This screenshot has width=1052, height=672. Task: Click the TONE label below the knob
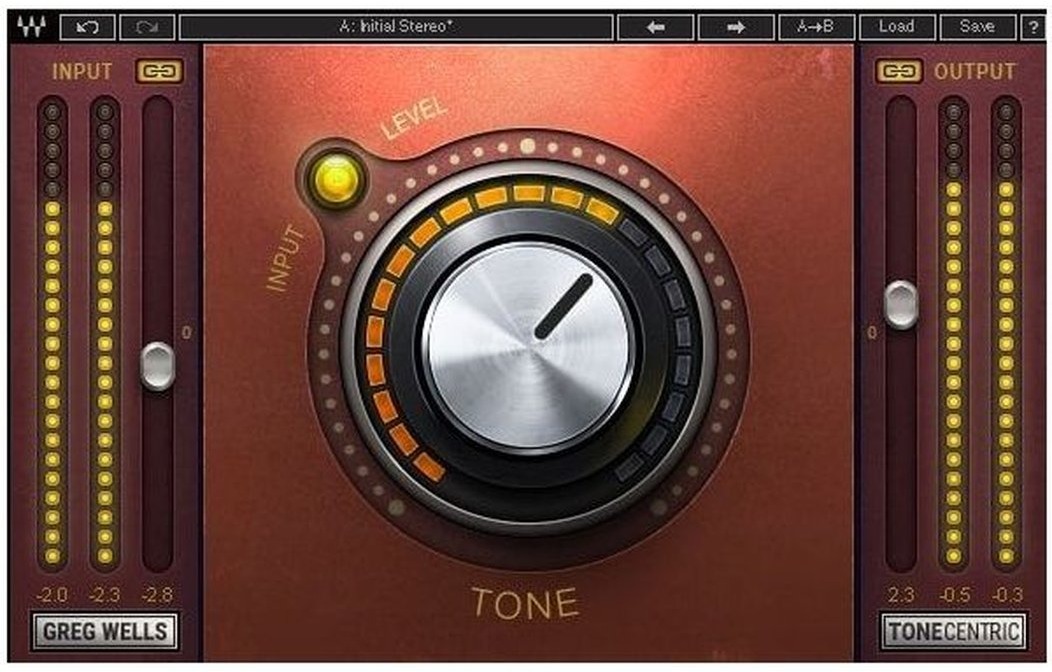click(525, 603)
